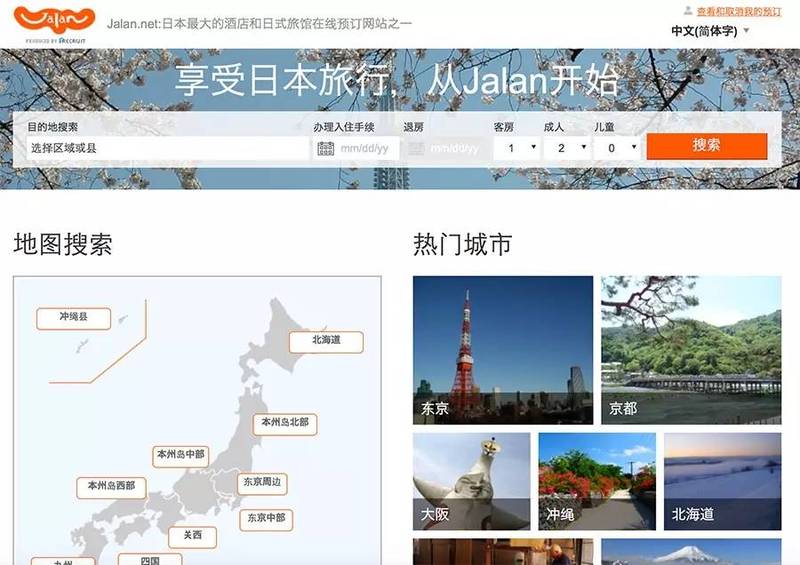The width and height of the screenshot is (800, 565).
Task: Select 北海道 region label on the map
Action: coord(326,342)
